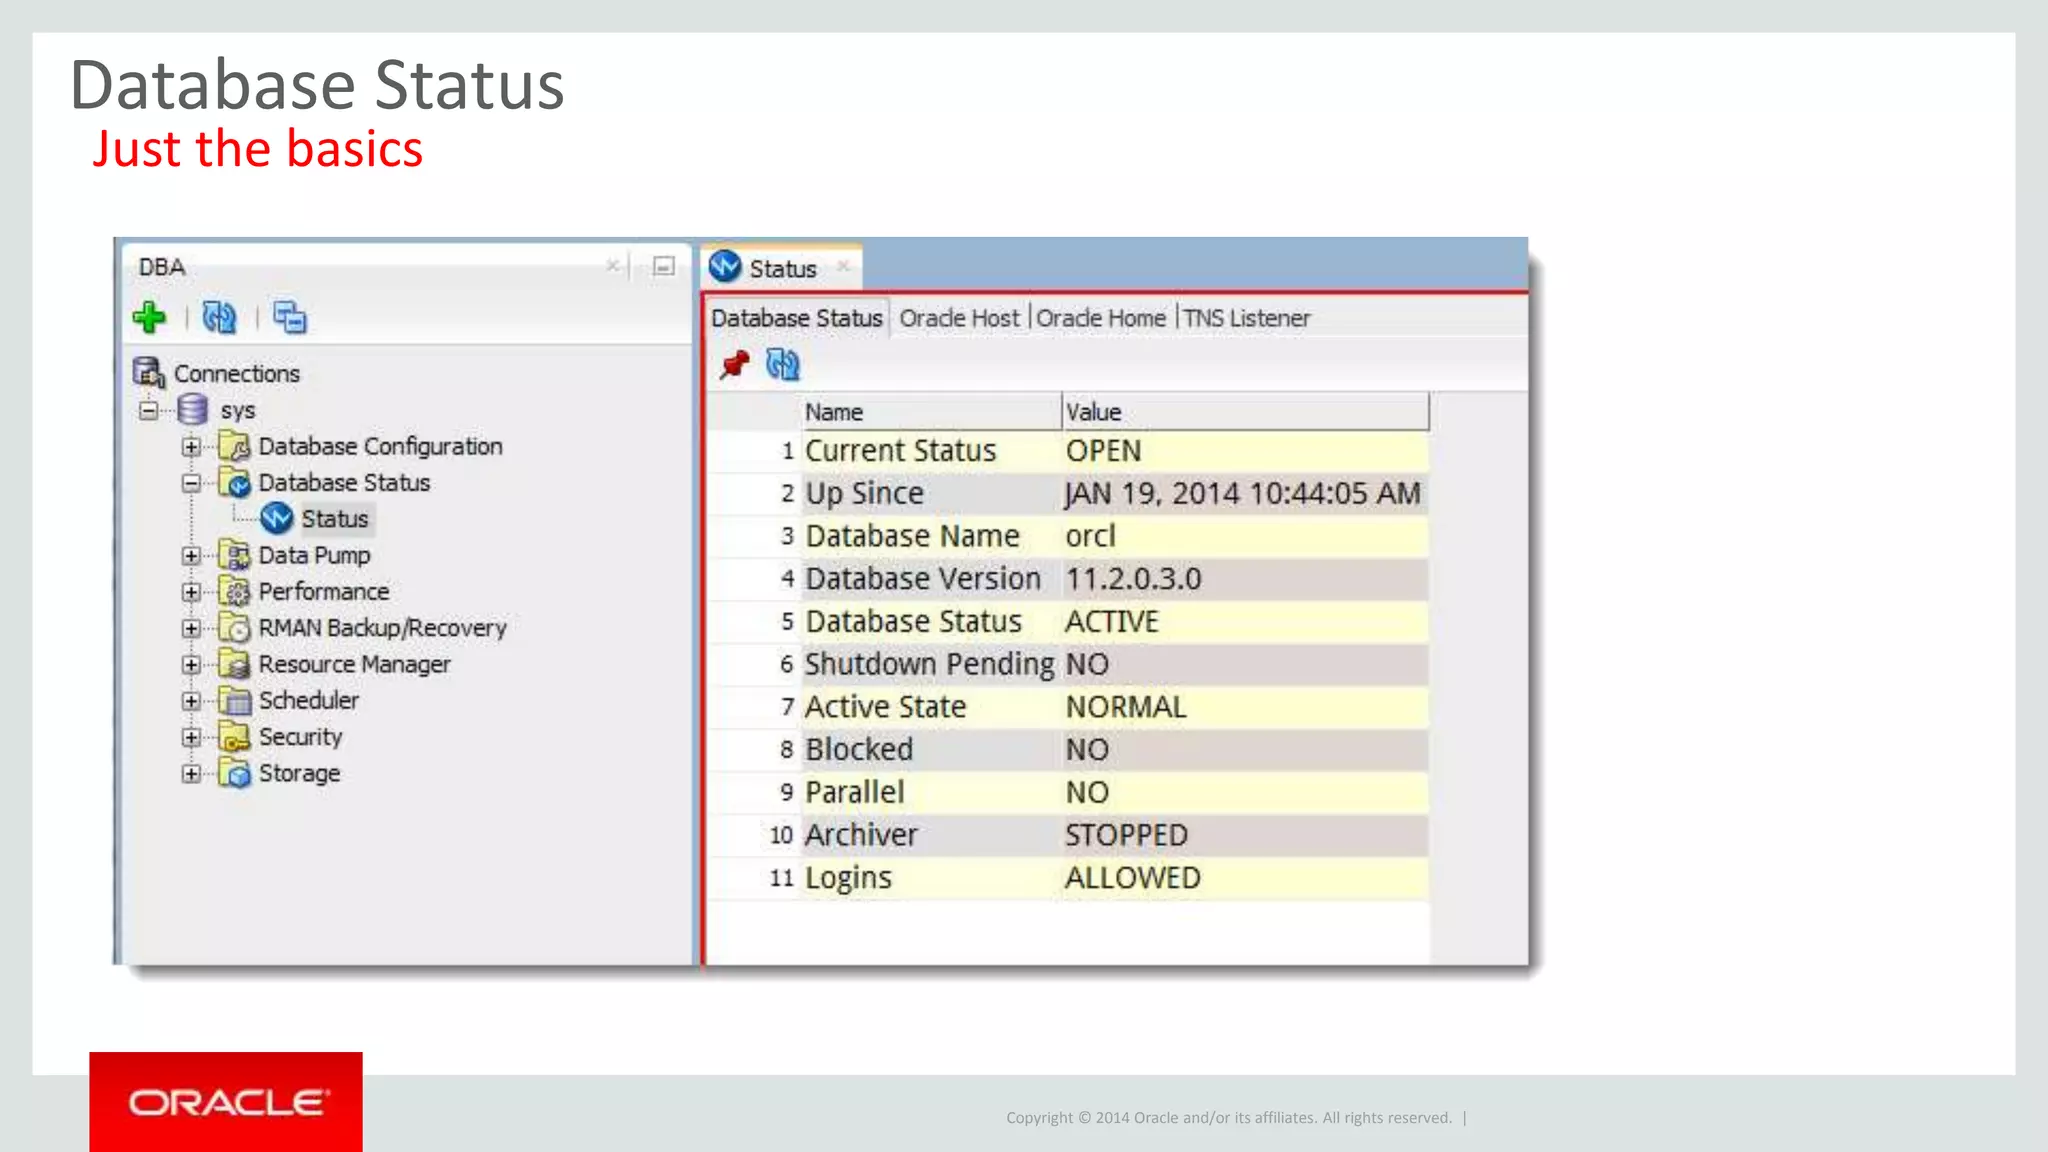Screen dimensions: 2048x1152
Task: Switch to the Oracle Home tab
Action: 1101,318
